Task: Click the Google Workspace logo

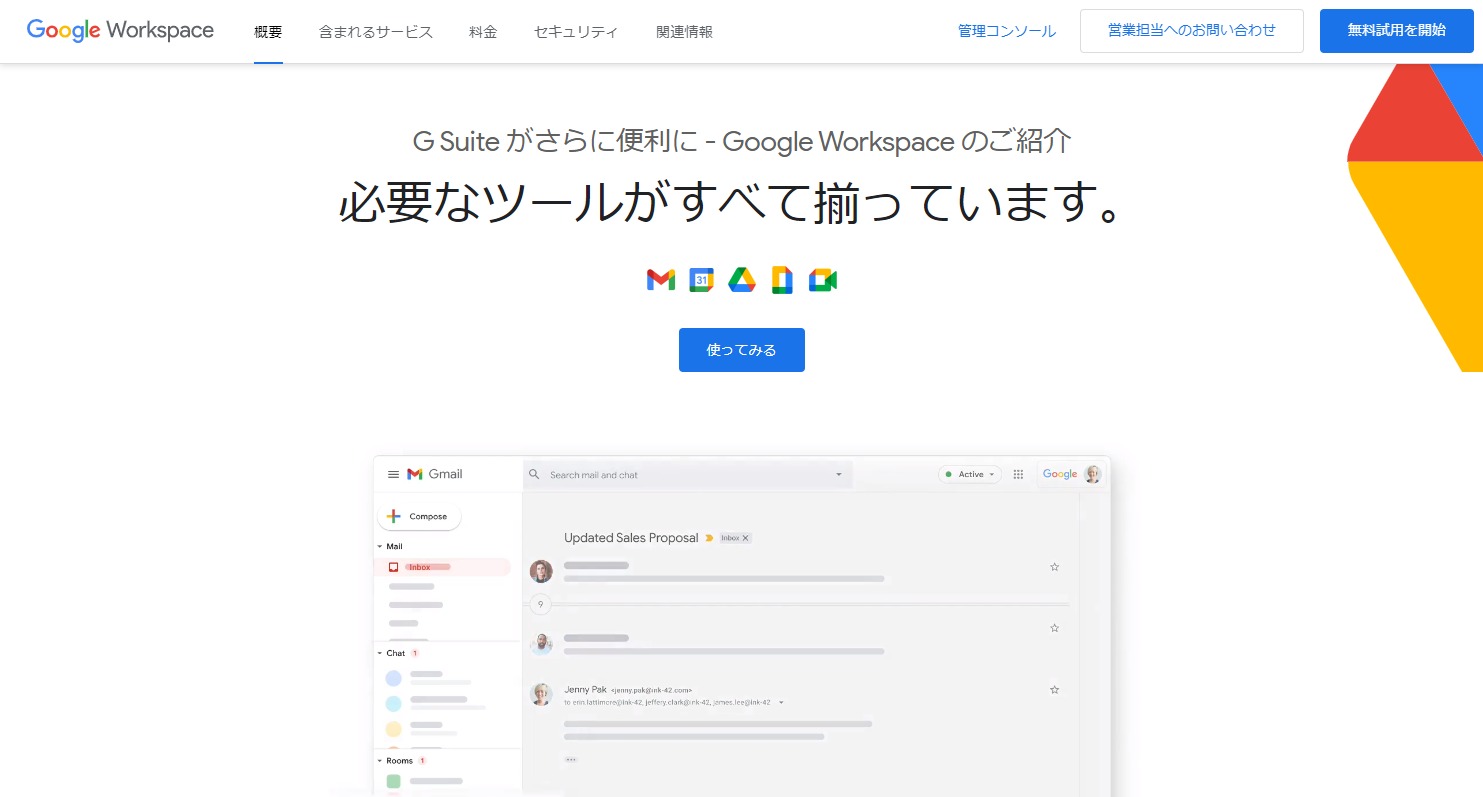Action: tap(120, 31)
